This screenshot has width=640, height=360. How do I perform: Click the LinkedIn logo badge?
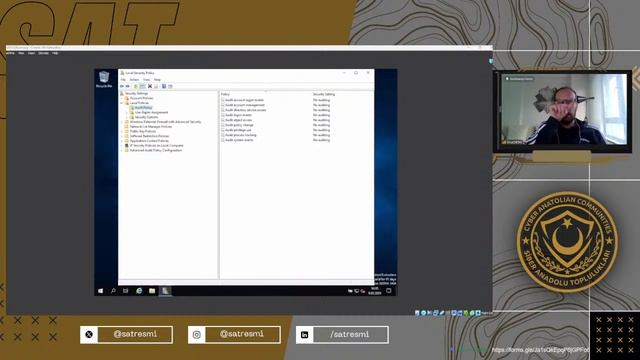click(304, 335)
